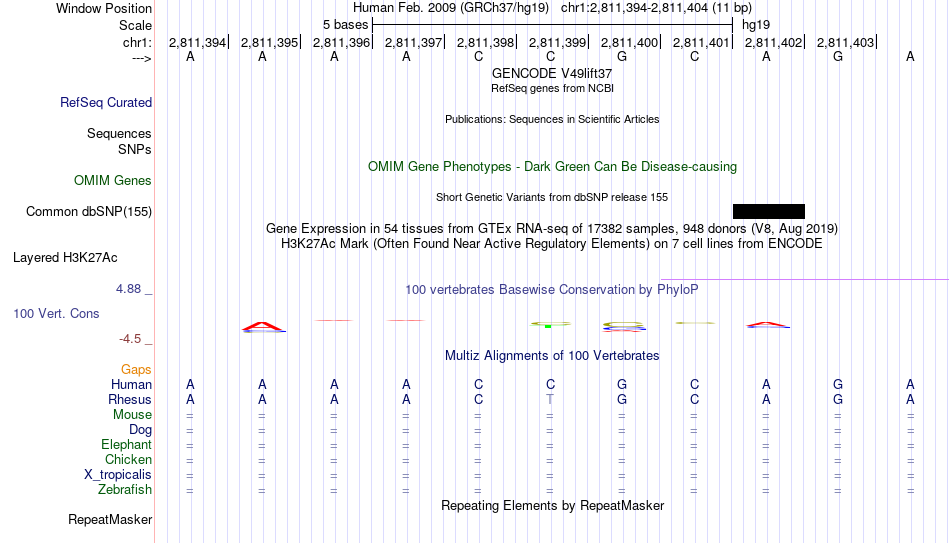Image resolution: width=950 pixels, height=543 pixels.
Task: Click the ---> sequence direction arrow label
Action: coord(141,58)
